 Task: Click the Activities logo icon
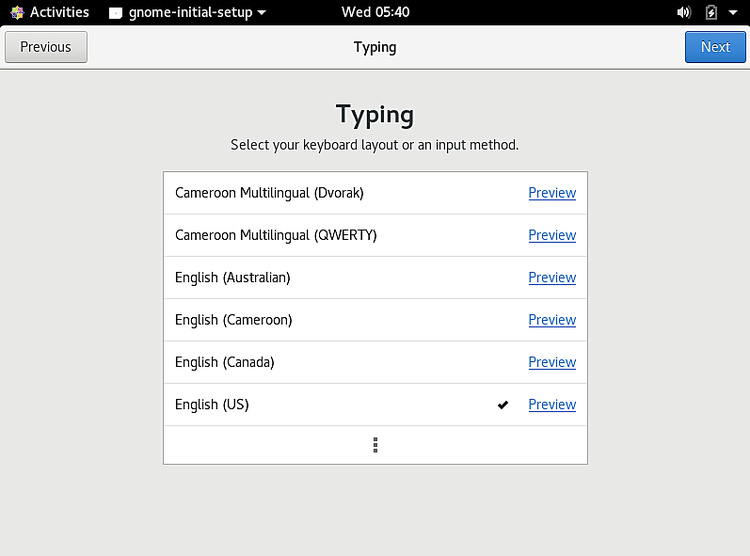(17, 13)
